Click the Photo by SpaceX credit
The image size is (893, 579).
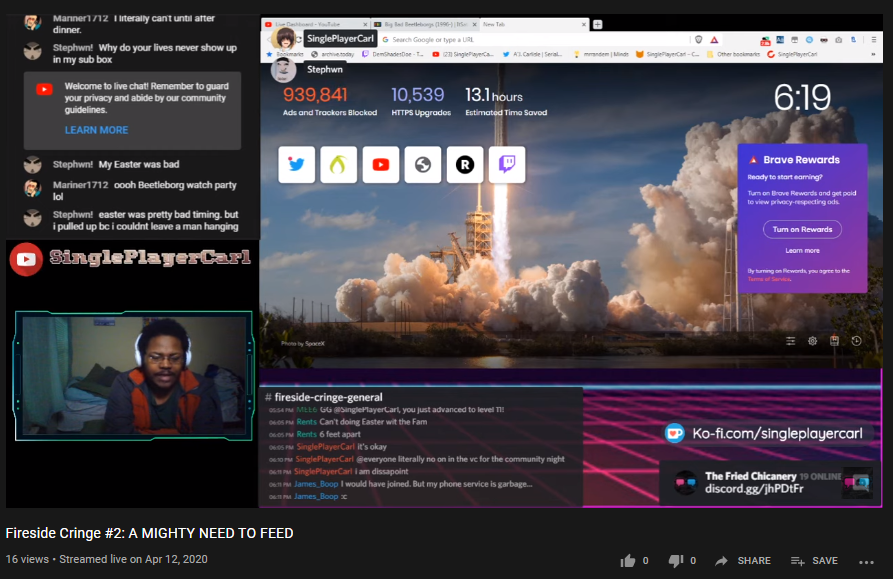click(x=302, y=343)
